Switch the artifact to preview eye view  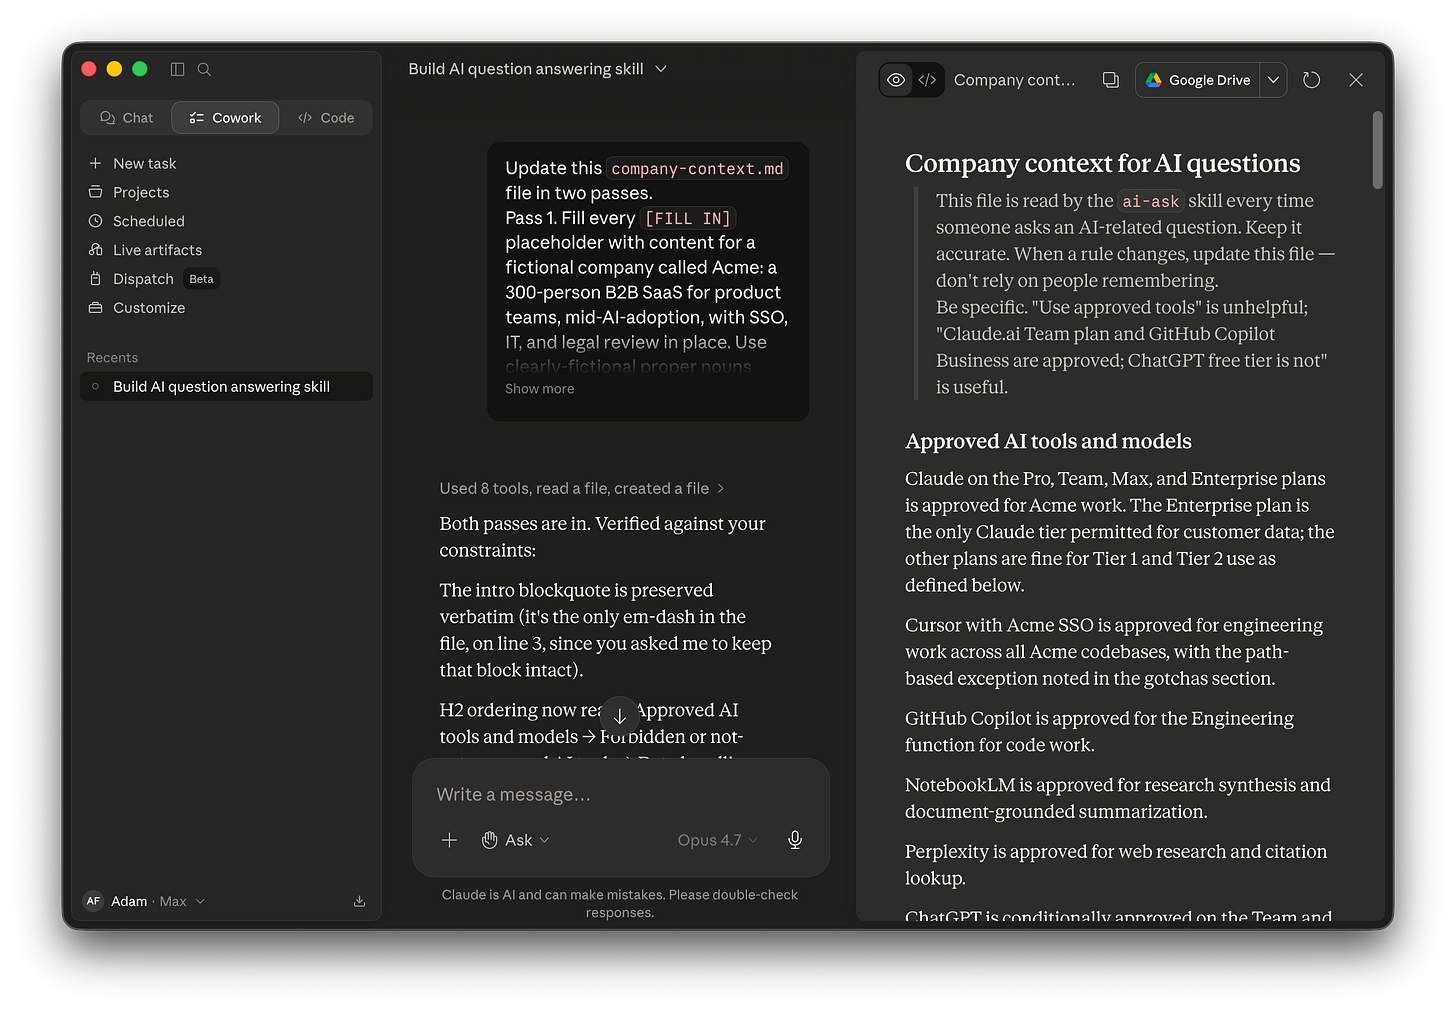point(897,80)
